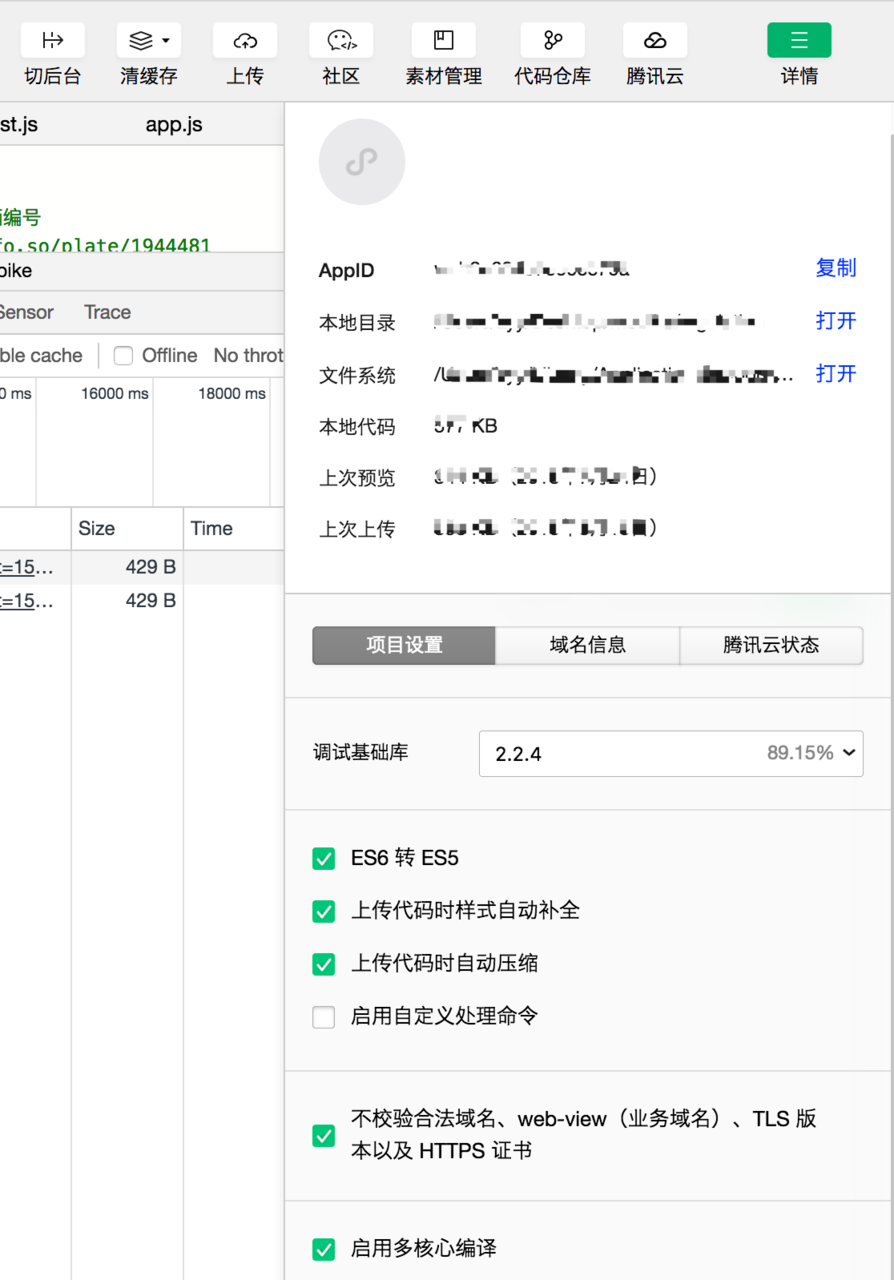This screenshot has width=894, height=1280.
Task: Toggle the Offline checkbox in DevTools
Action: (x=122, y=356)
